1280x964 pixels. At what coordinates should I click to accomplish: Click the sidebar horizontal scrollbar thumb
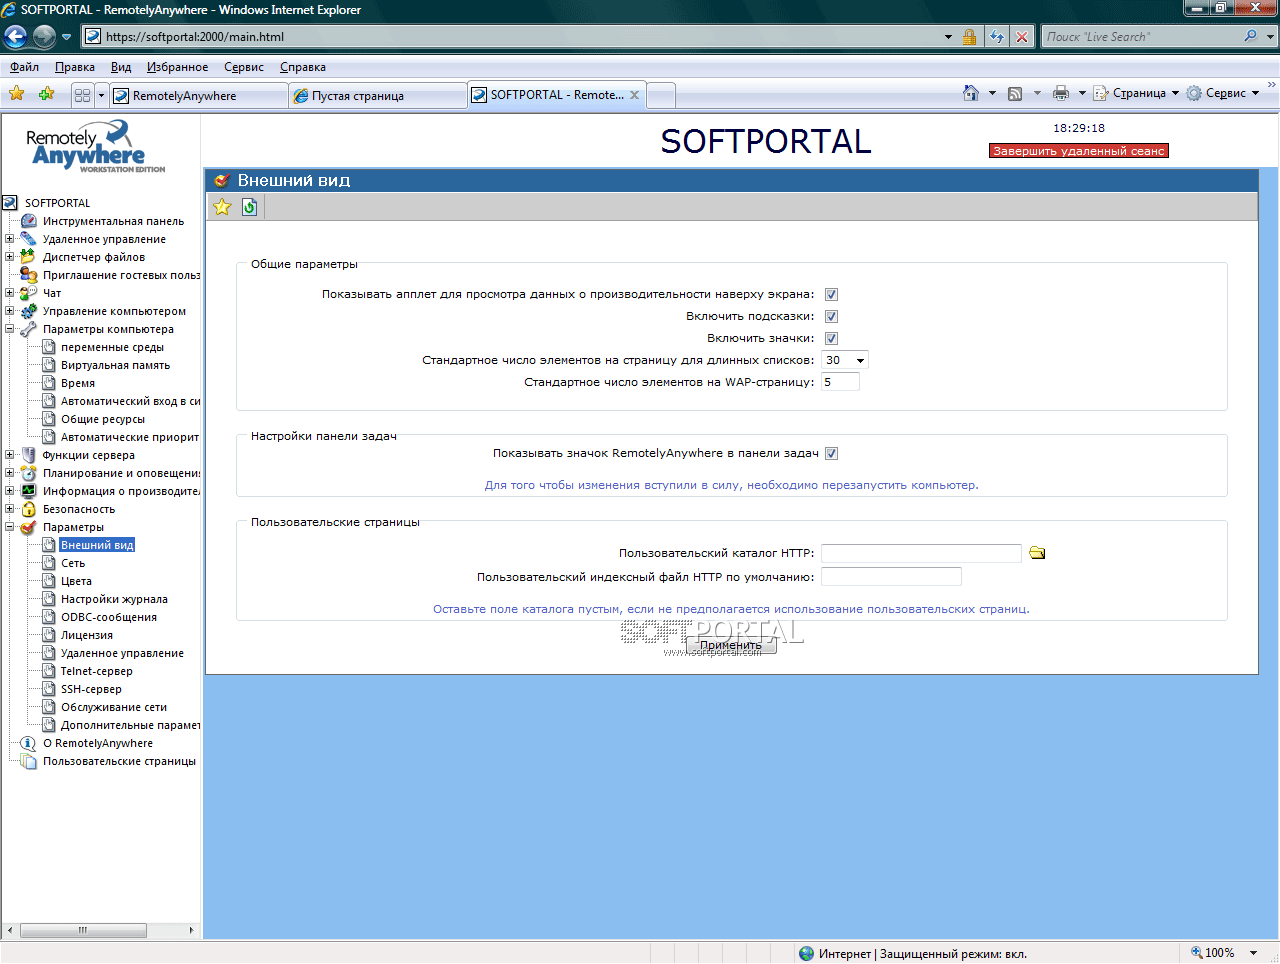coord(83,930)
